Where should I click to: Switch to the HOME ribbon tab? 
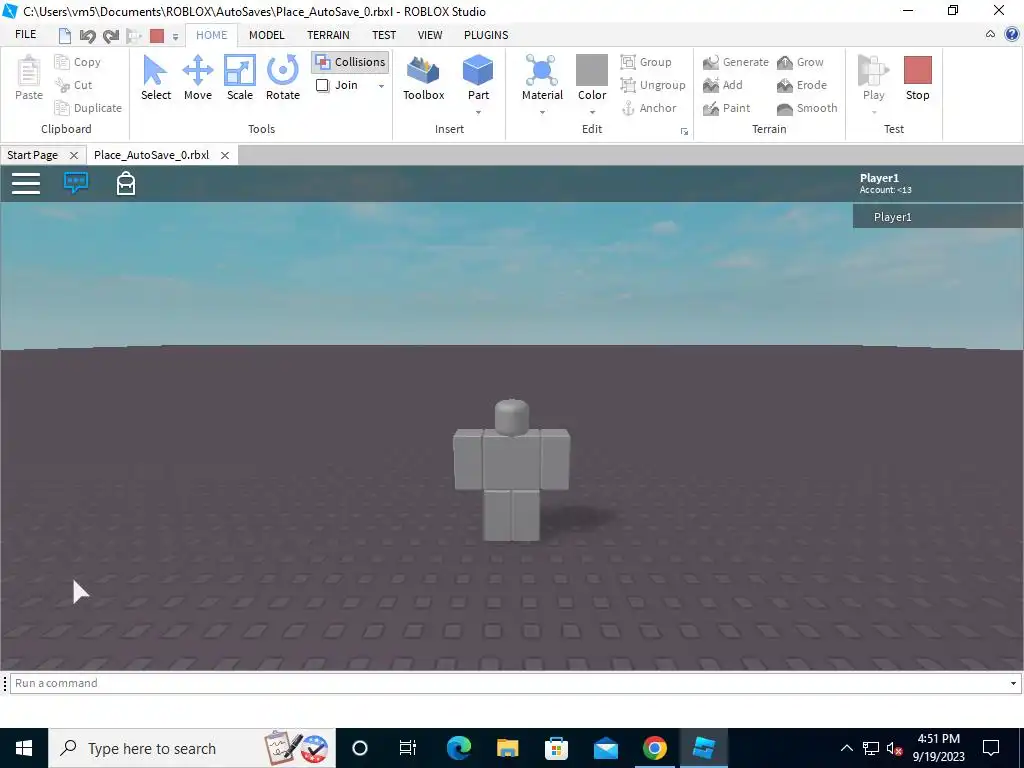click(212, 35)
